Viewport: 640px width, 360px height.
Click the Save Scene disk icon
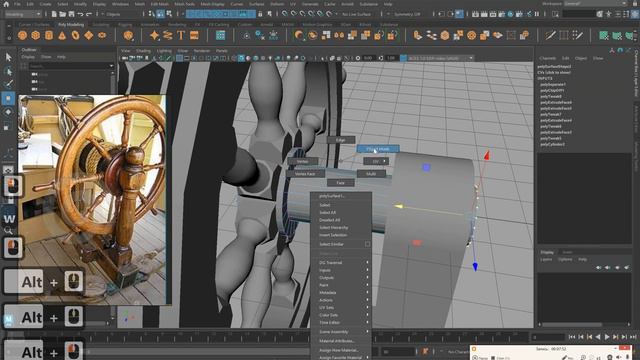(71, 14)
